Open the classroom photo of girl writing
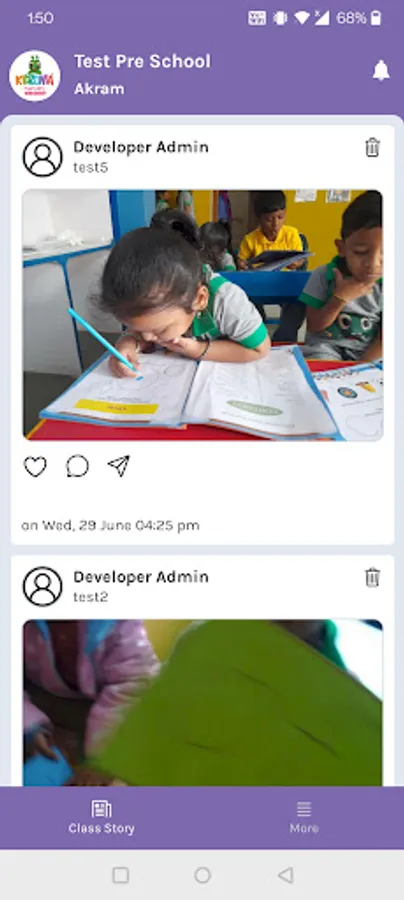 click(x=203, y=315)
